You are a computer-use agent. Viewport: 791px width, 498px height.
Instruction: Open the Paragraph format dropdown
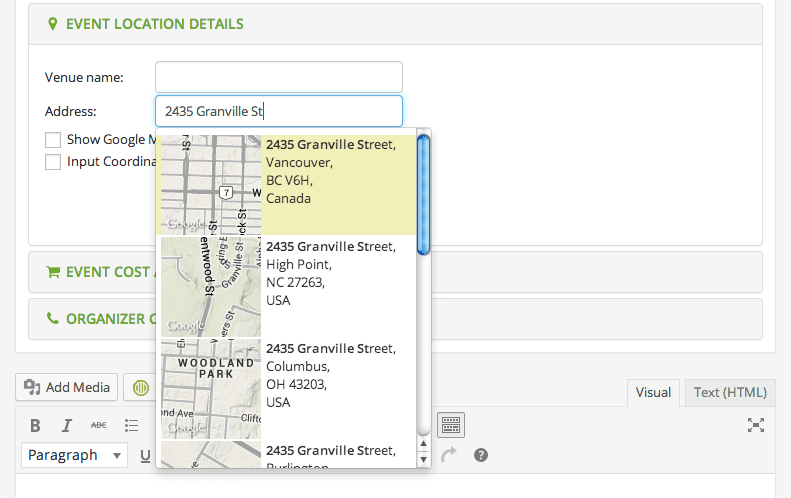point(74,455)
